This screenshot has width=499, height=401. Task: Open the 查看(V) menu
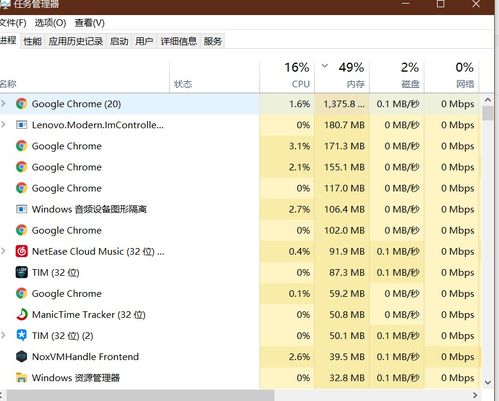89,23
